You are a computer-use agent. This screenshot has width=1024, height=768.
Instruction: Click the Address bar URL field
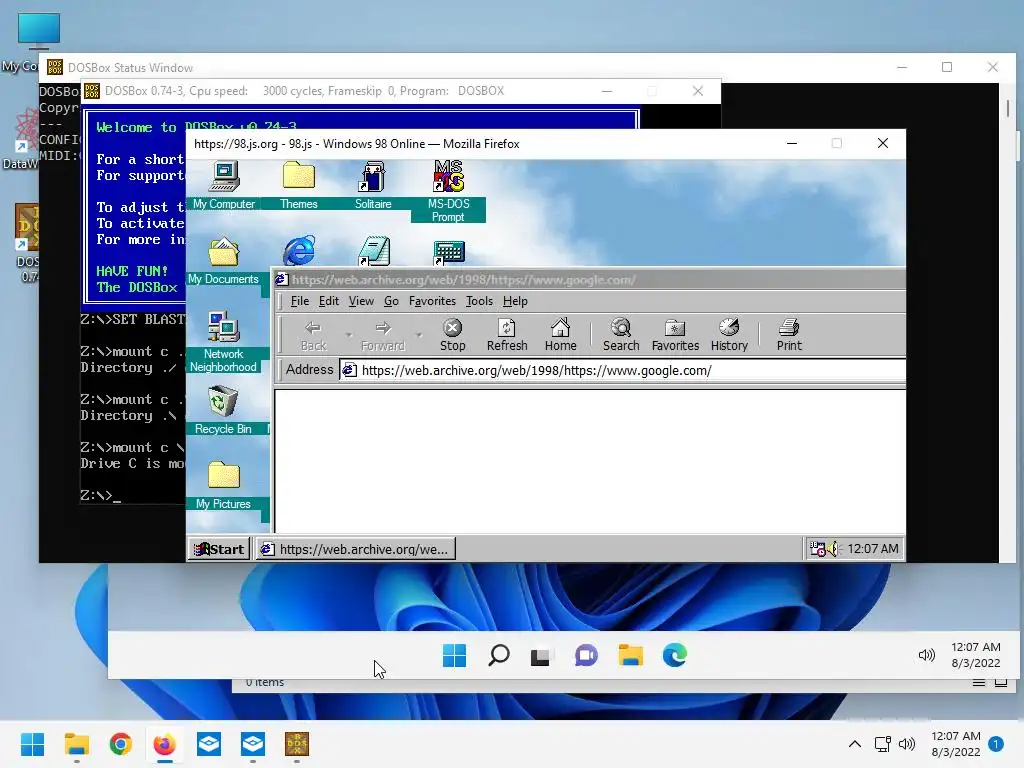point(622,370)
